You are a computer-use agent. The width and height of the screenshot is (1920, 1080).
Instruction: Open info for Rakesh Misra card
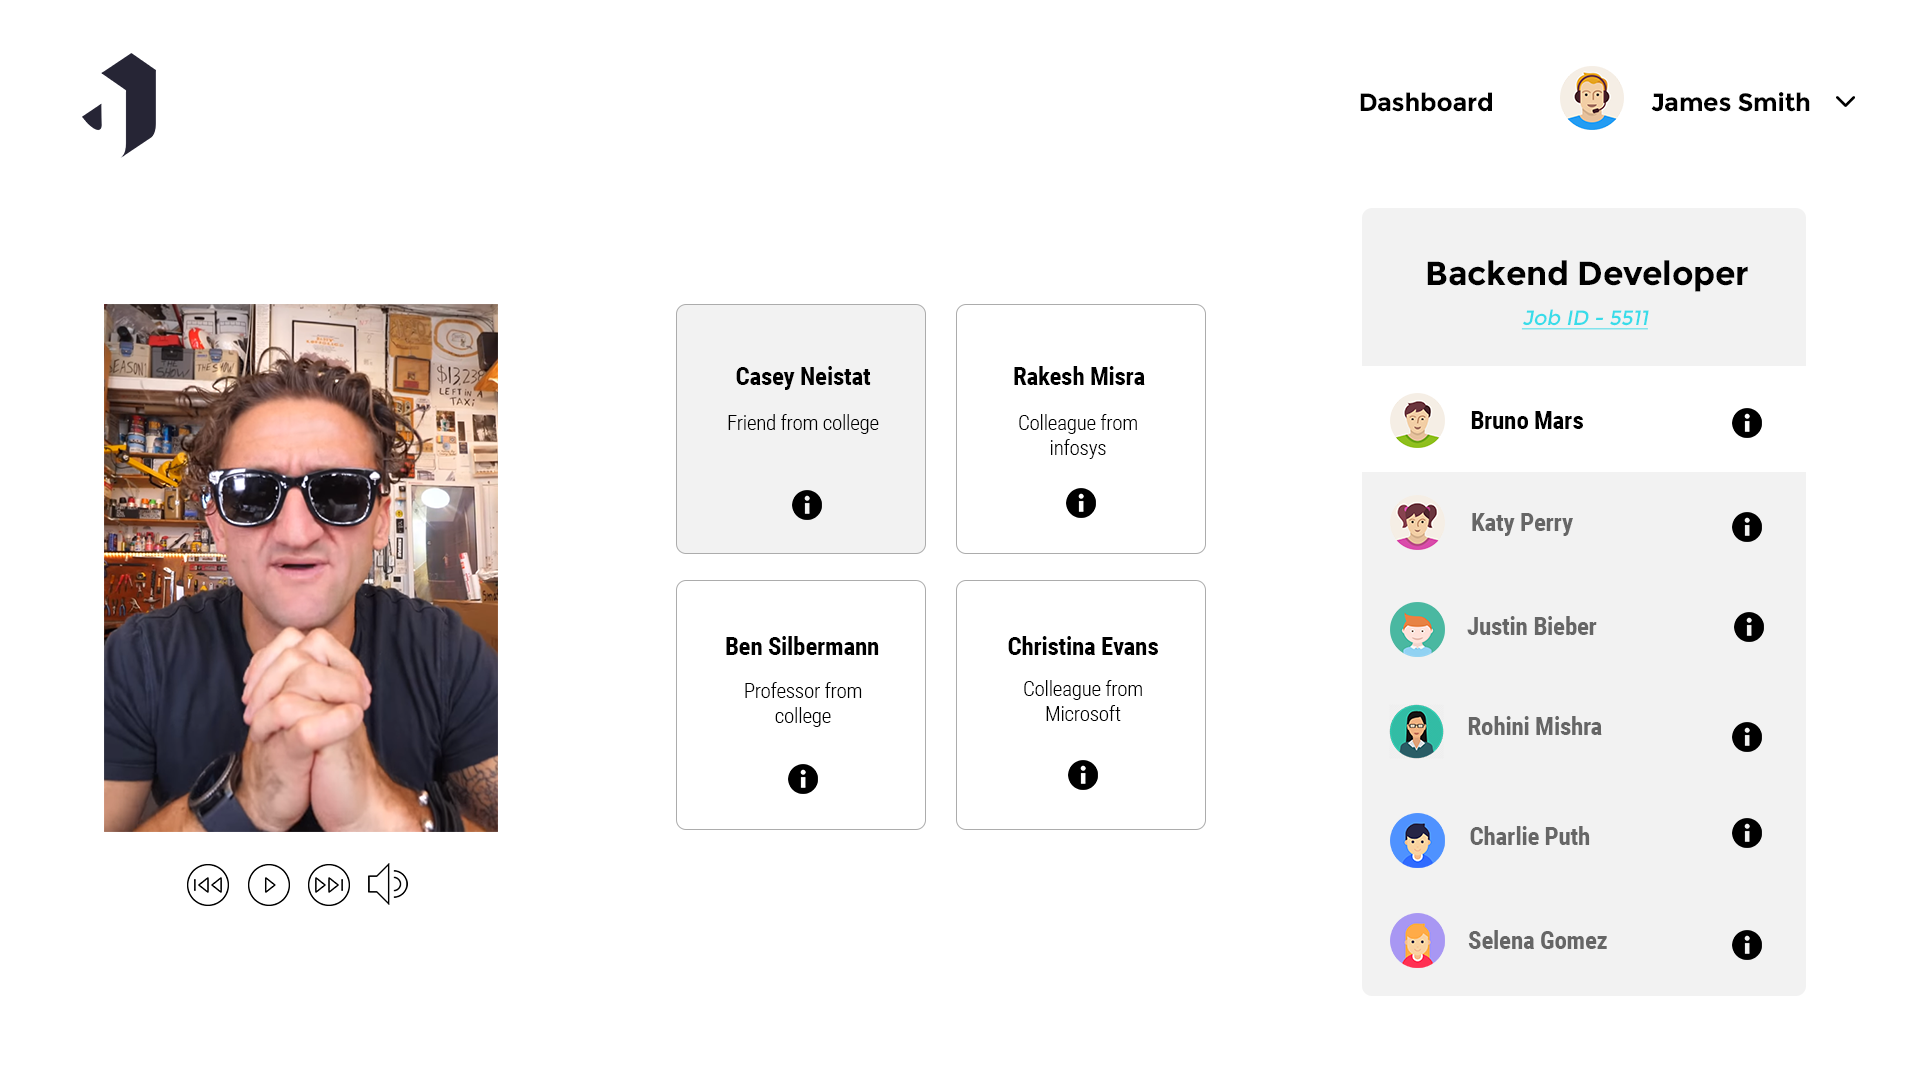click(1081, 503)
